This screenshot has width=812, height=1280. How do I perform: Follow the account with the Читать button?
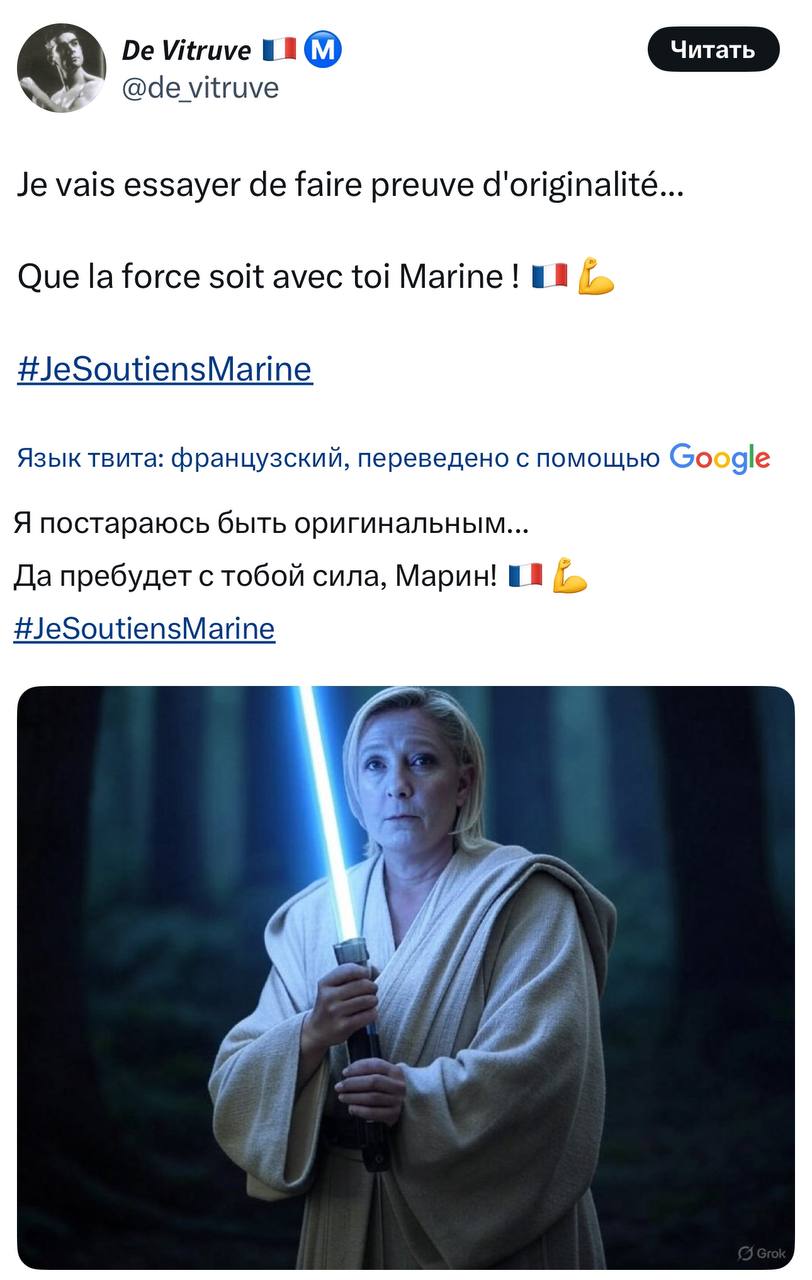pos(713,49)
